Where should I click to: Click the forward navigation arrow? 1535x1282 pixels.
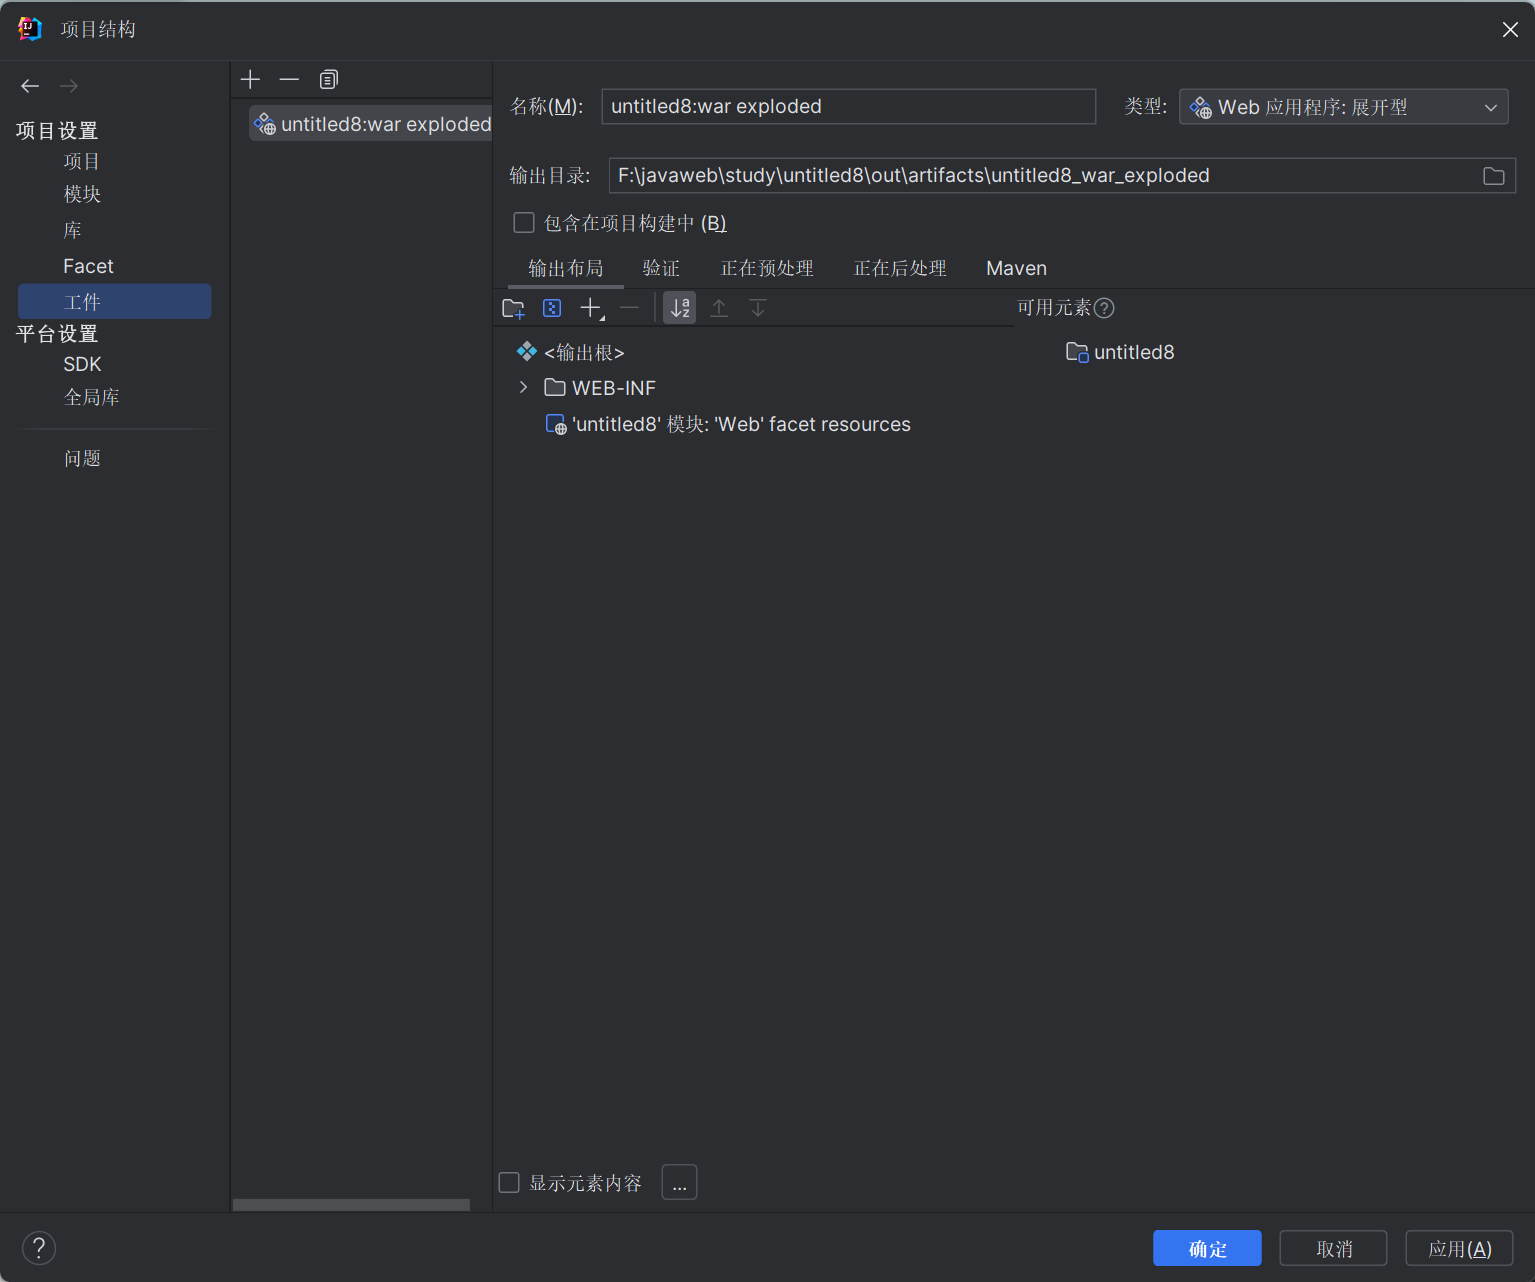(69, 86)
